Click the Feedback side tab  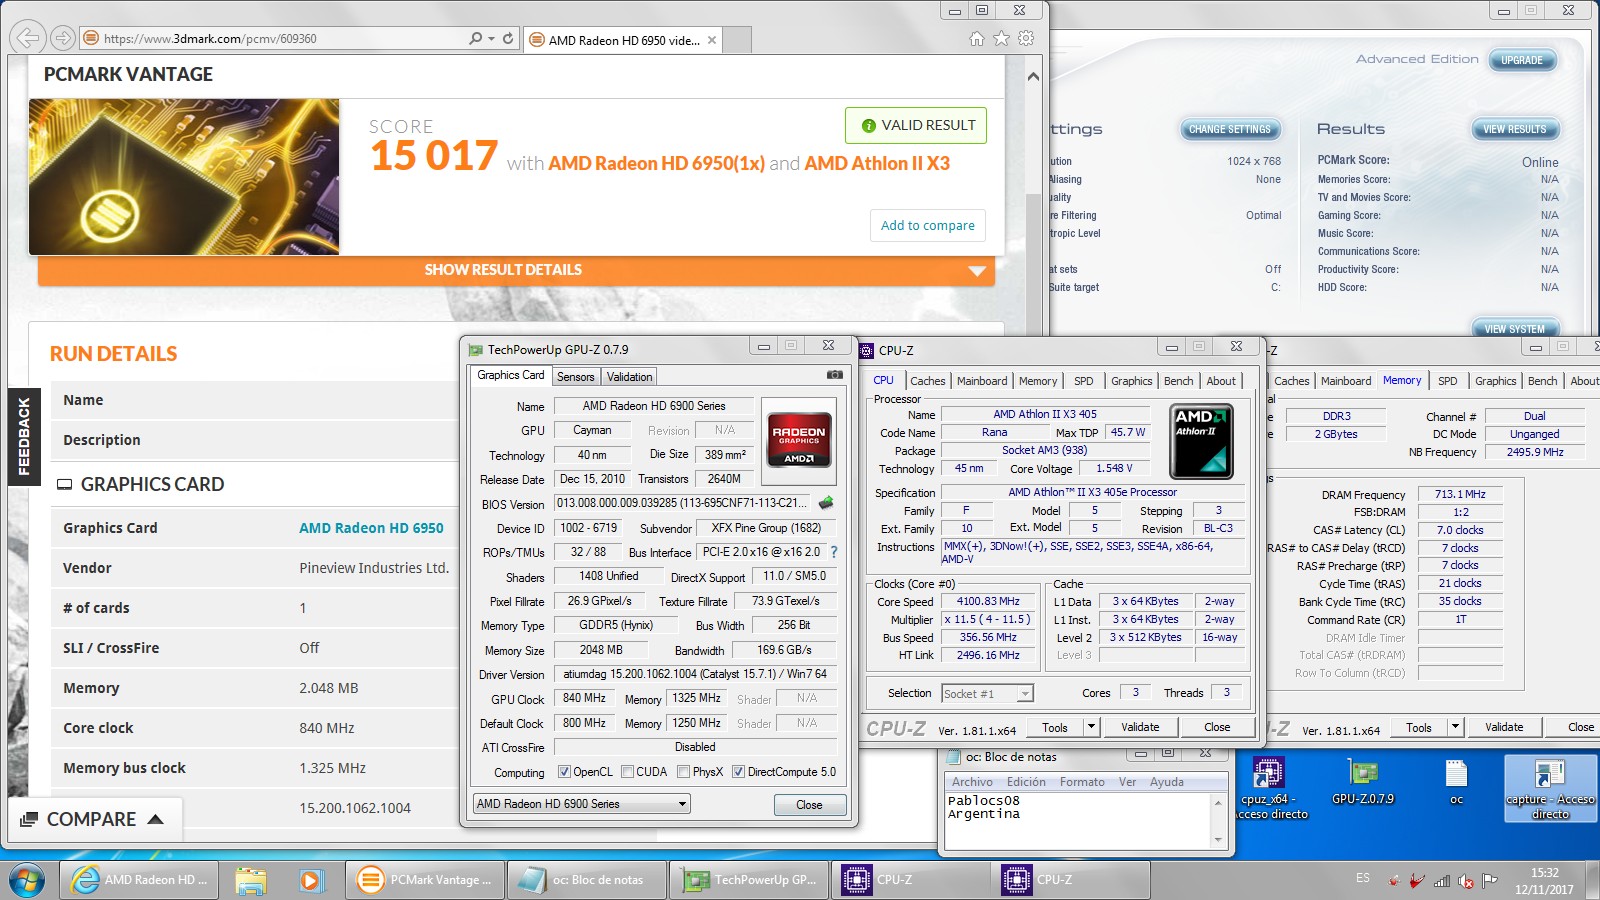point(24,436)
